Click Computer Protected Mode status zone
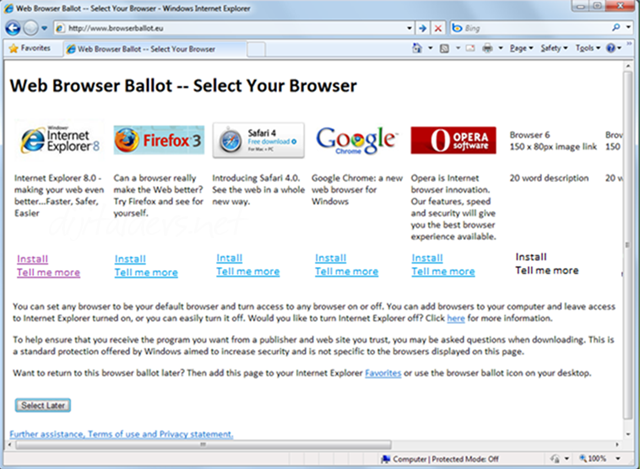640x469 pixels. [x=440, y=459]
